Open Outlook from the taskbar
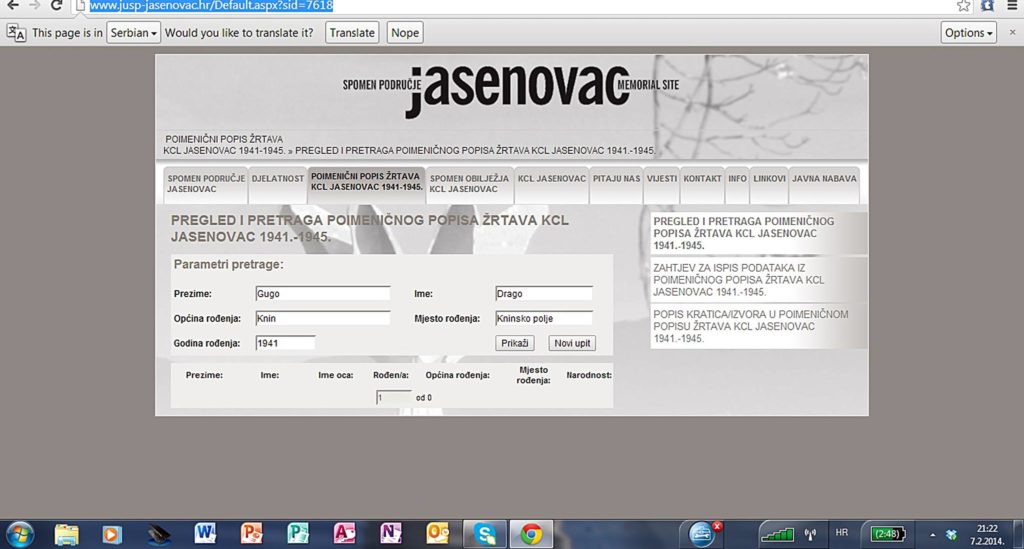Screen dimensions: 1024x549 tap(437, 533)
